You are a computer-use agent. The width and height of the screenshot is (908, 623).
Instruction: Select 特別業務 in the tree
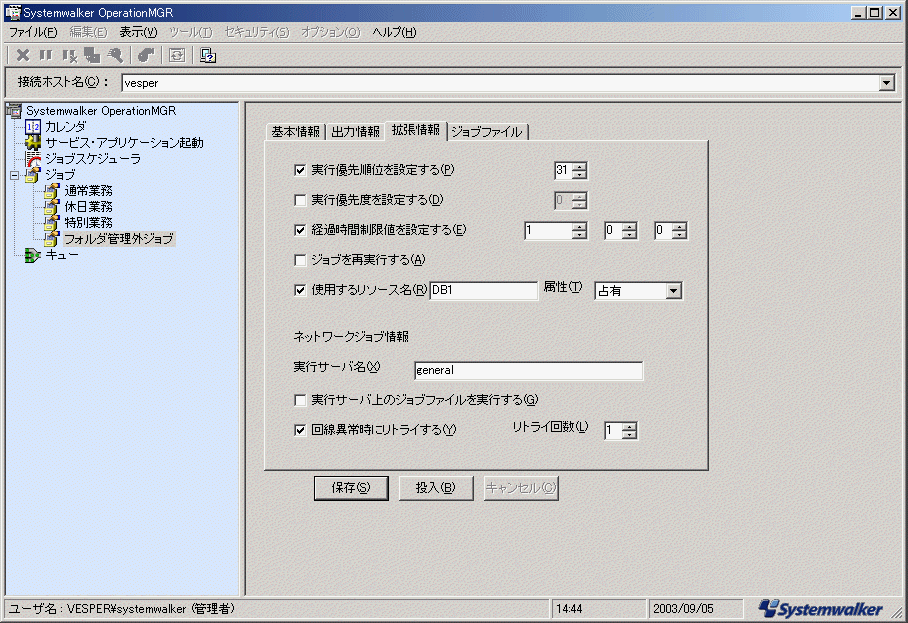click(88, 222)
